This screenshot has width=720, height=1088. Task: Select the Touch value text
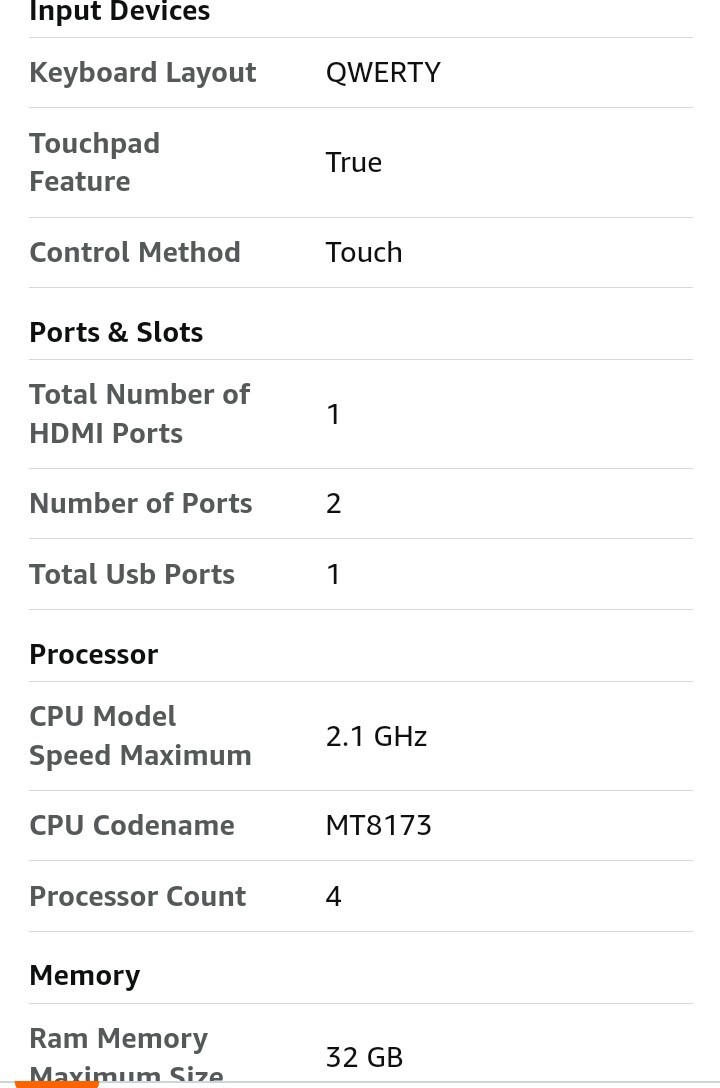364,252
